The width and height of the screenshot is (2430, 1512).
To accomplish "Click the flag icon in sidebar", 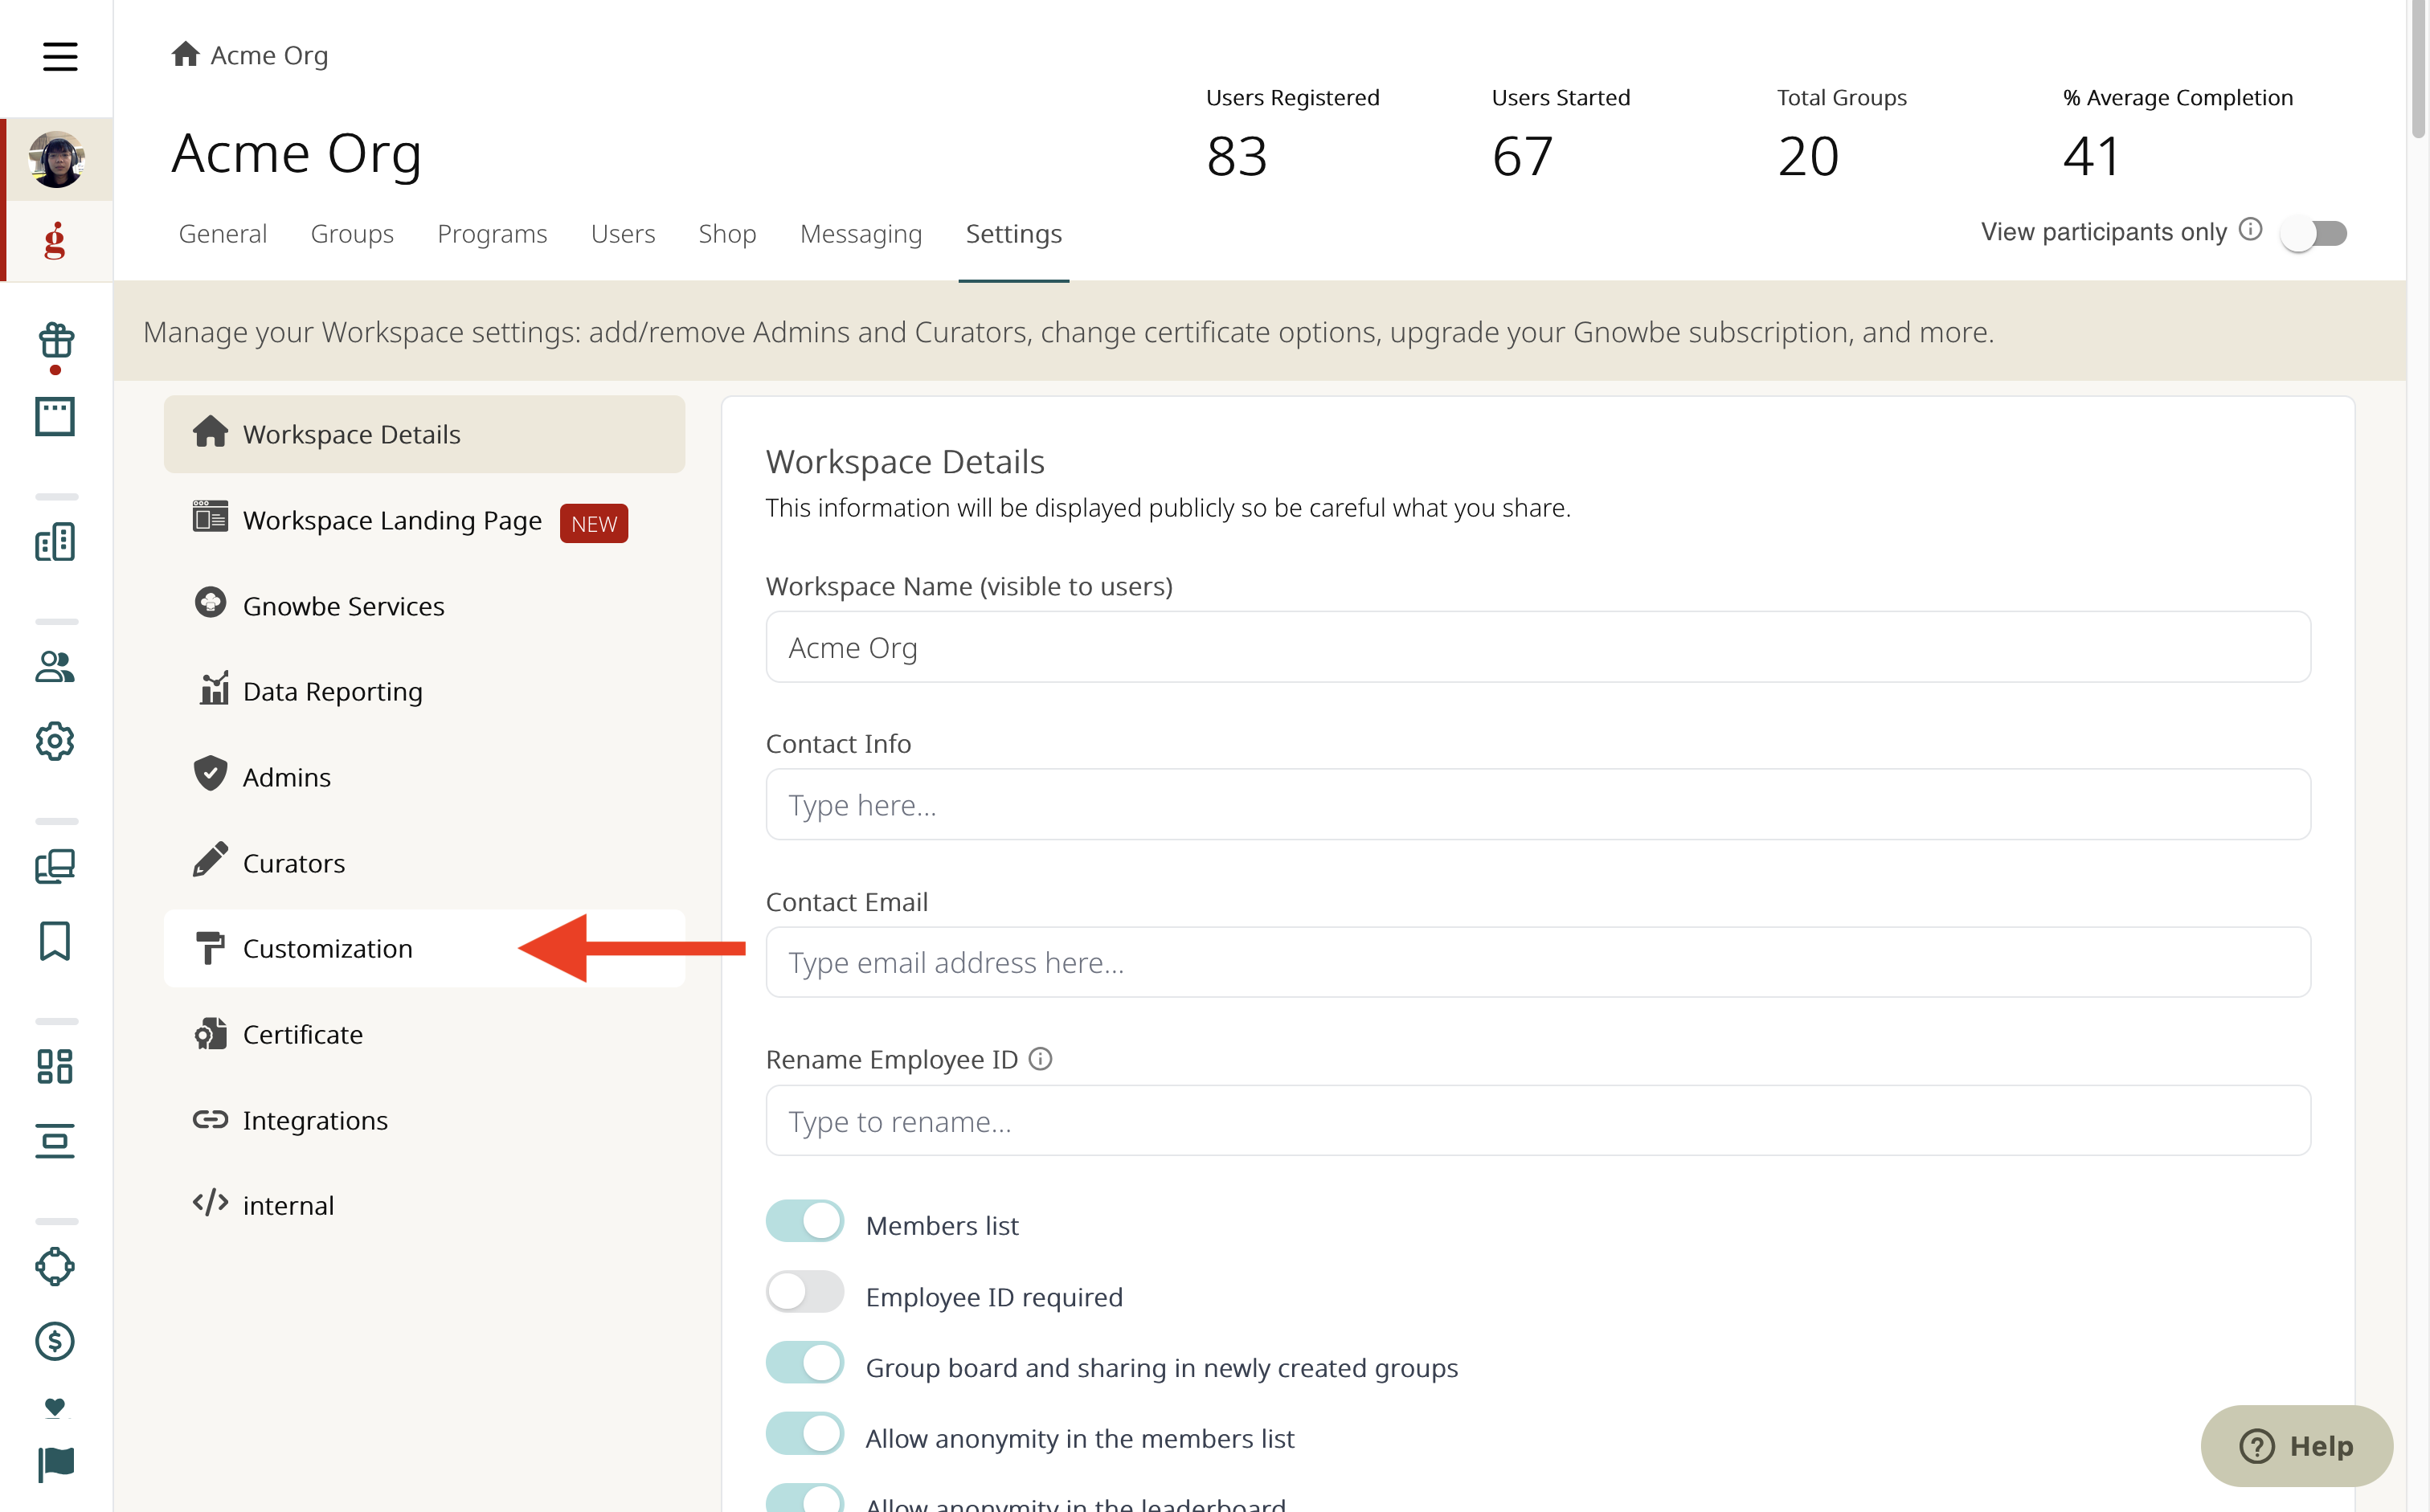I will coord(56,1464).
